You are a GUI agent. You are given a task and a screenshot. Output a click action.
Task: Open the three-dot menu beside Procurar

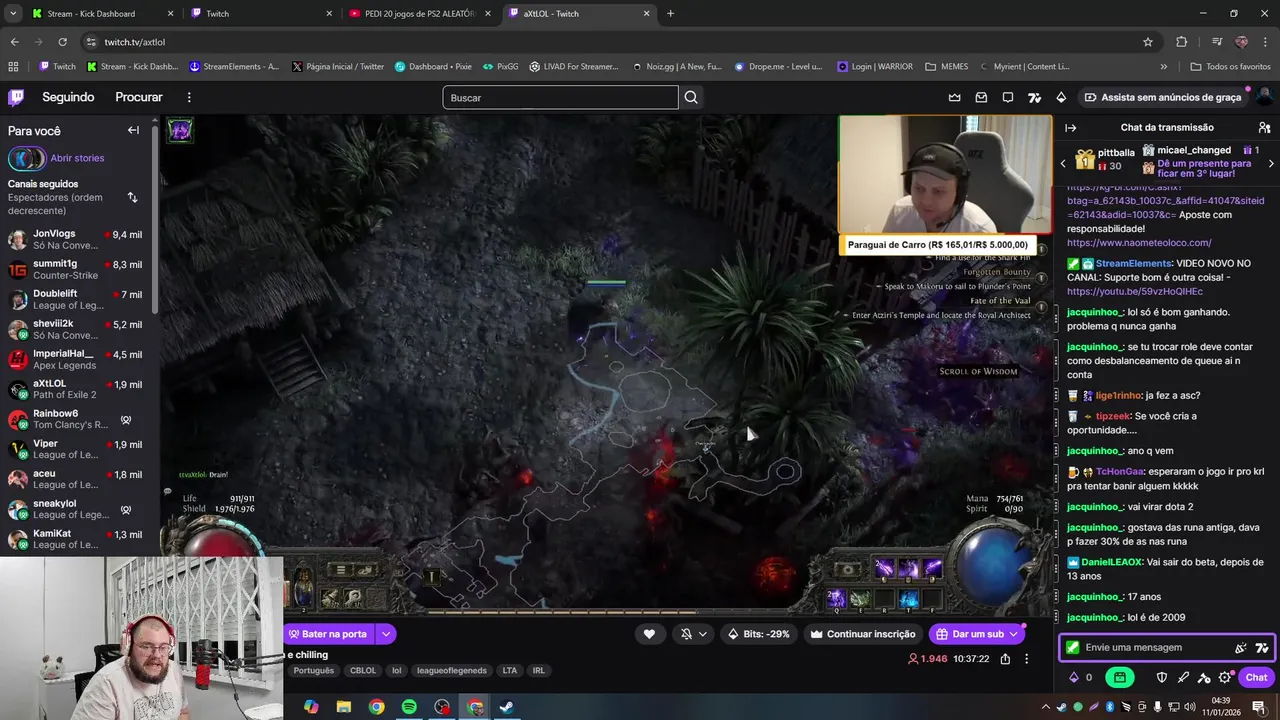pos(189,97)
